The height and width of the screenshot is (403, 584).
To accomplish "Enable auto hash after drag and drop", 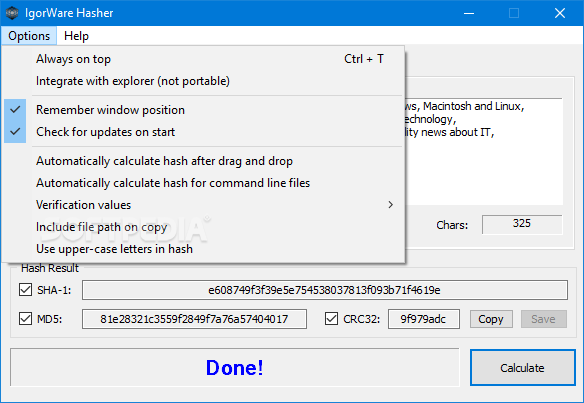I will coord(203,161).
